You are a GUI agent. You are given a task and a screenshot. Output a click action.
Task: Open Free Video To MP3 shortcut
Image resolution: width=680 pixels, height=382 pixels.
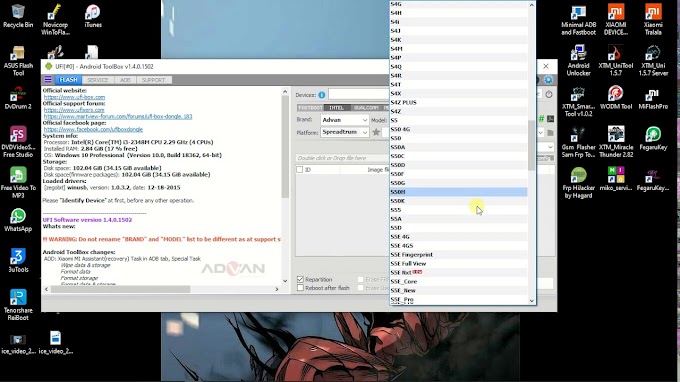point(18,183)
